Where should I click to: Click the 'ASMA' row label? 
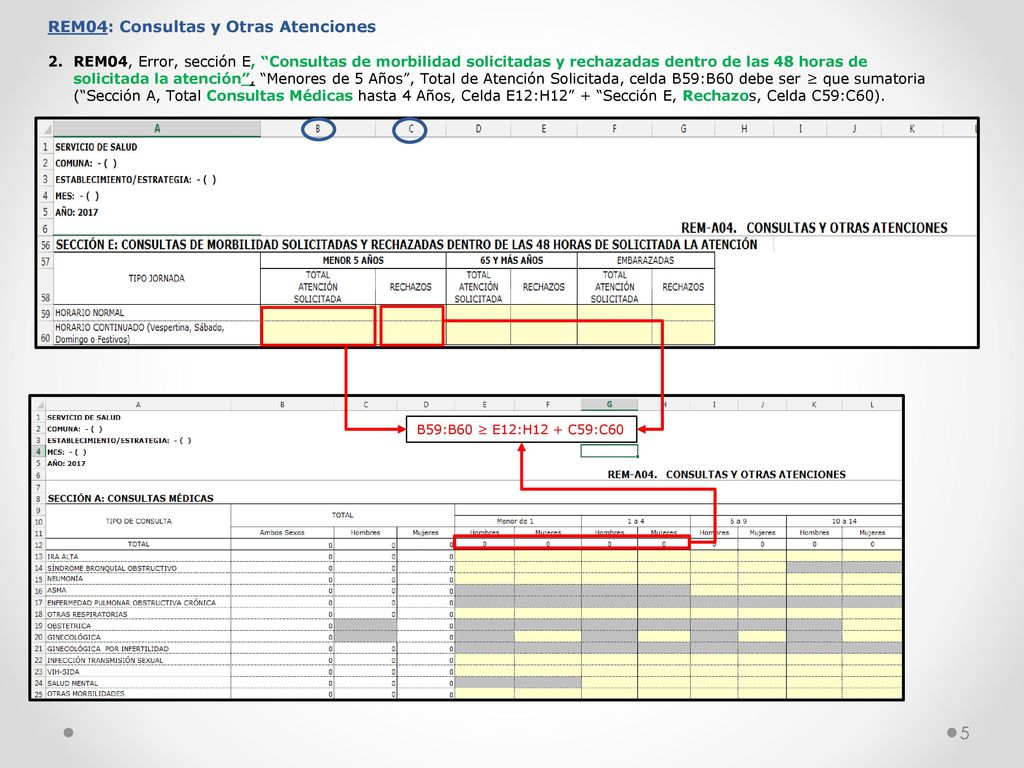56,590
